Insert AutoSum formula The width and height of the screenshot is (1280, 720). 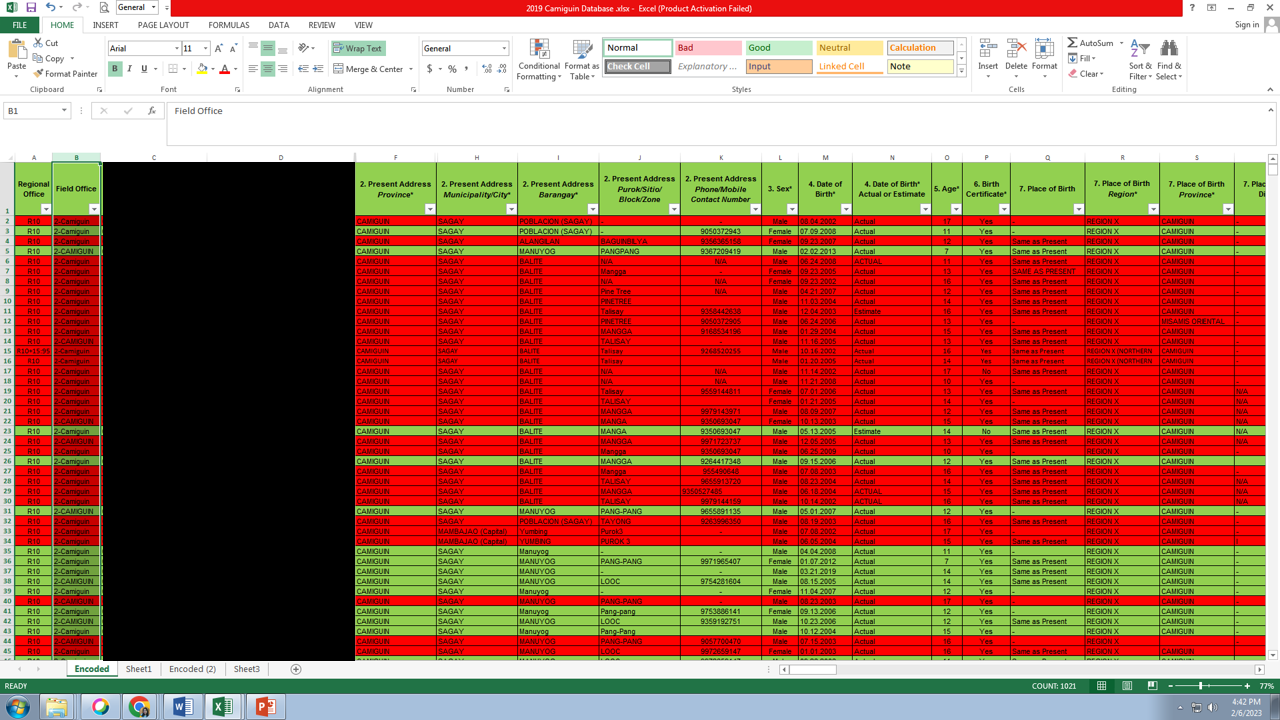[1090, 43]
